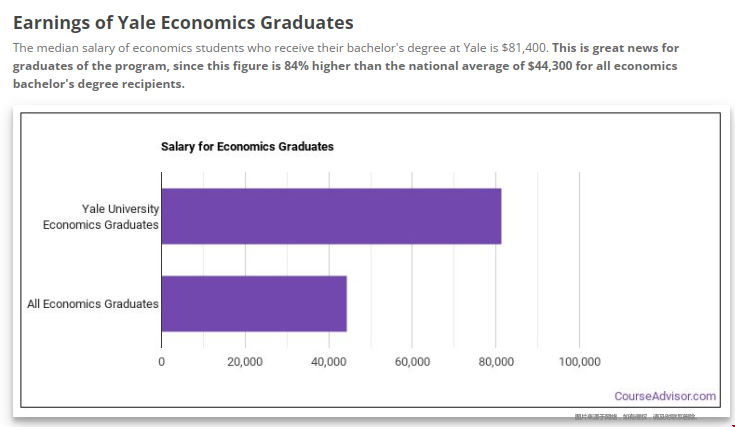Click the $81,400 median salary figure
Screen dimensions: 735x427
520,48
